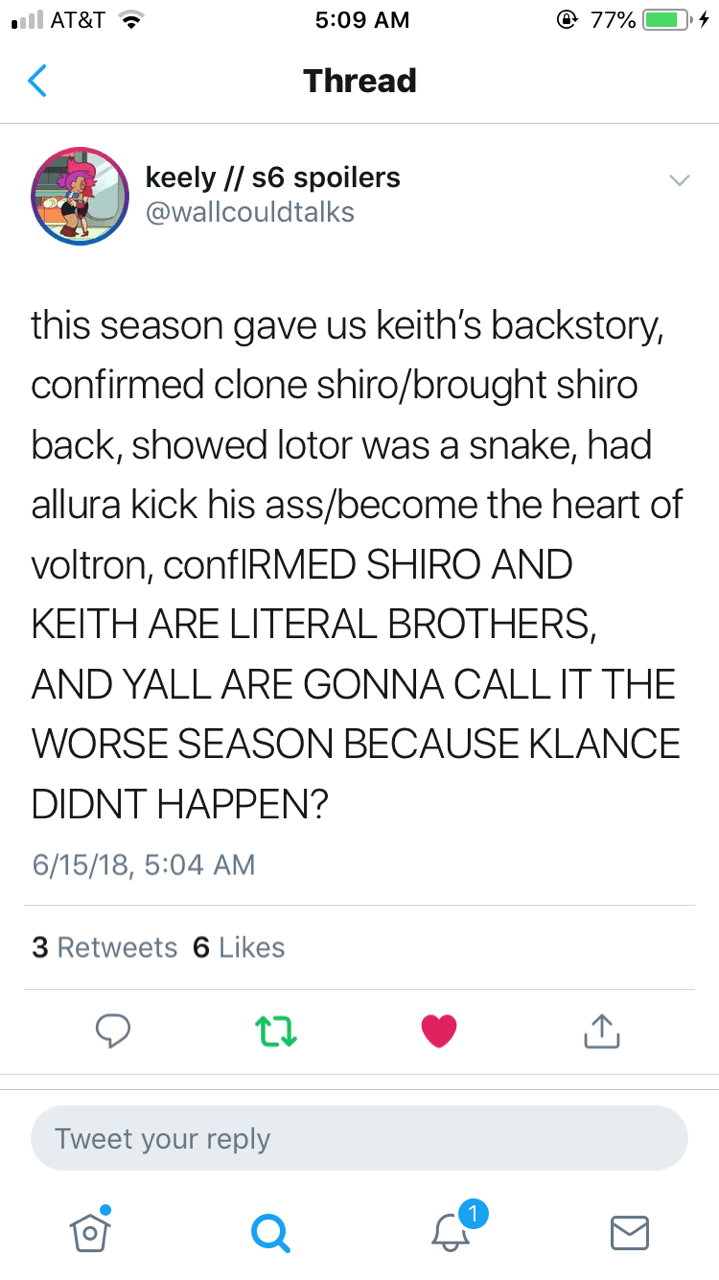Expand the tweet options chevron
The width and height of the screenshot is (719, 1280).
678,181
